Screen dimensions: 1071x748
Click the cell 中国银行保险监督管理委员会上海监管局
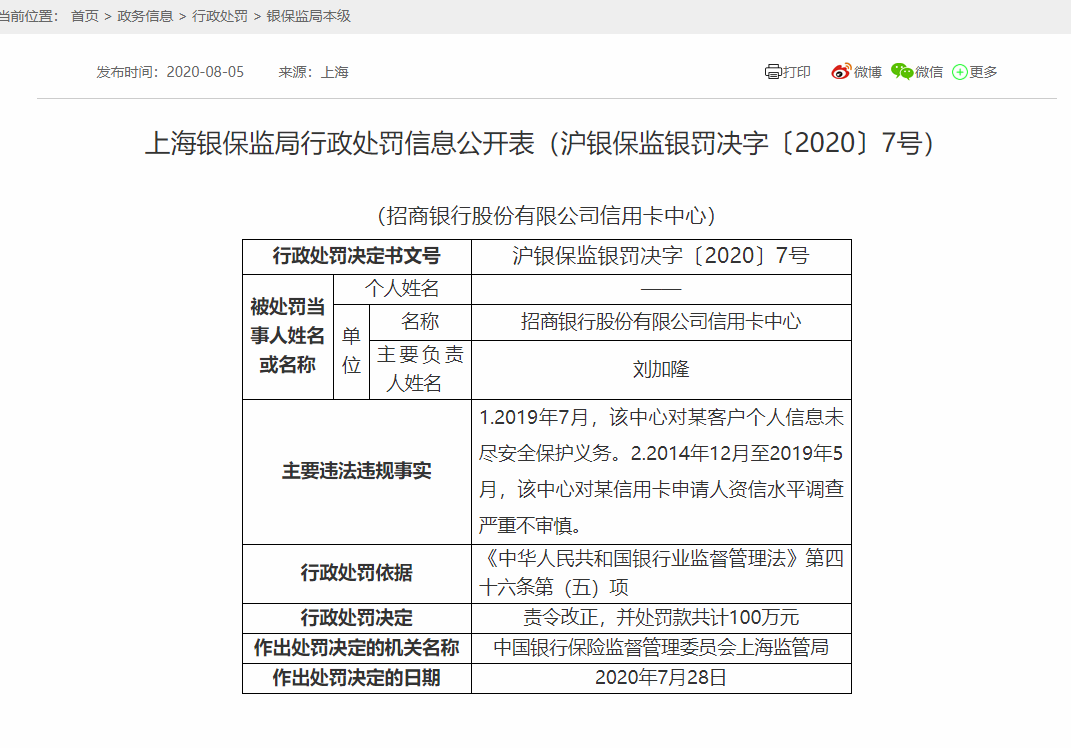[x=661, y=648]
